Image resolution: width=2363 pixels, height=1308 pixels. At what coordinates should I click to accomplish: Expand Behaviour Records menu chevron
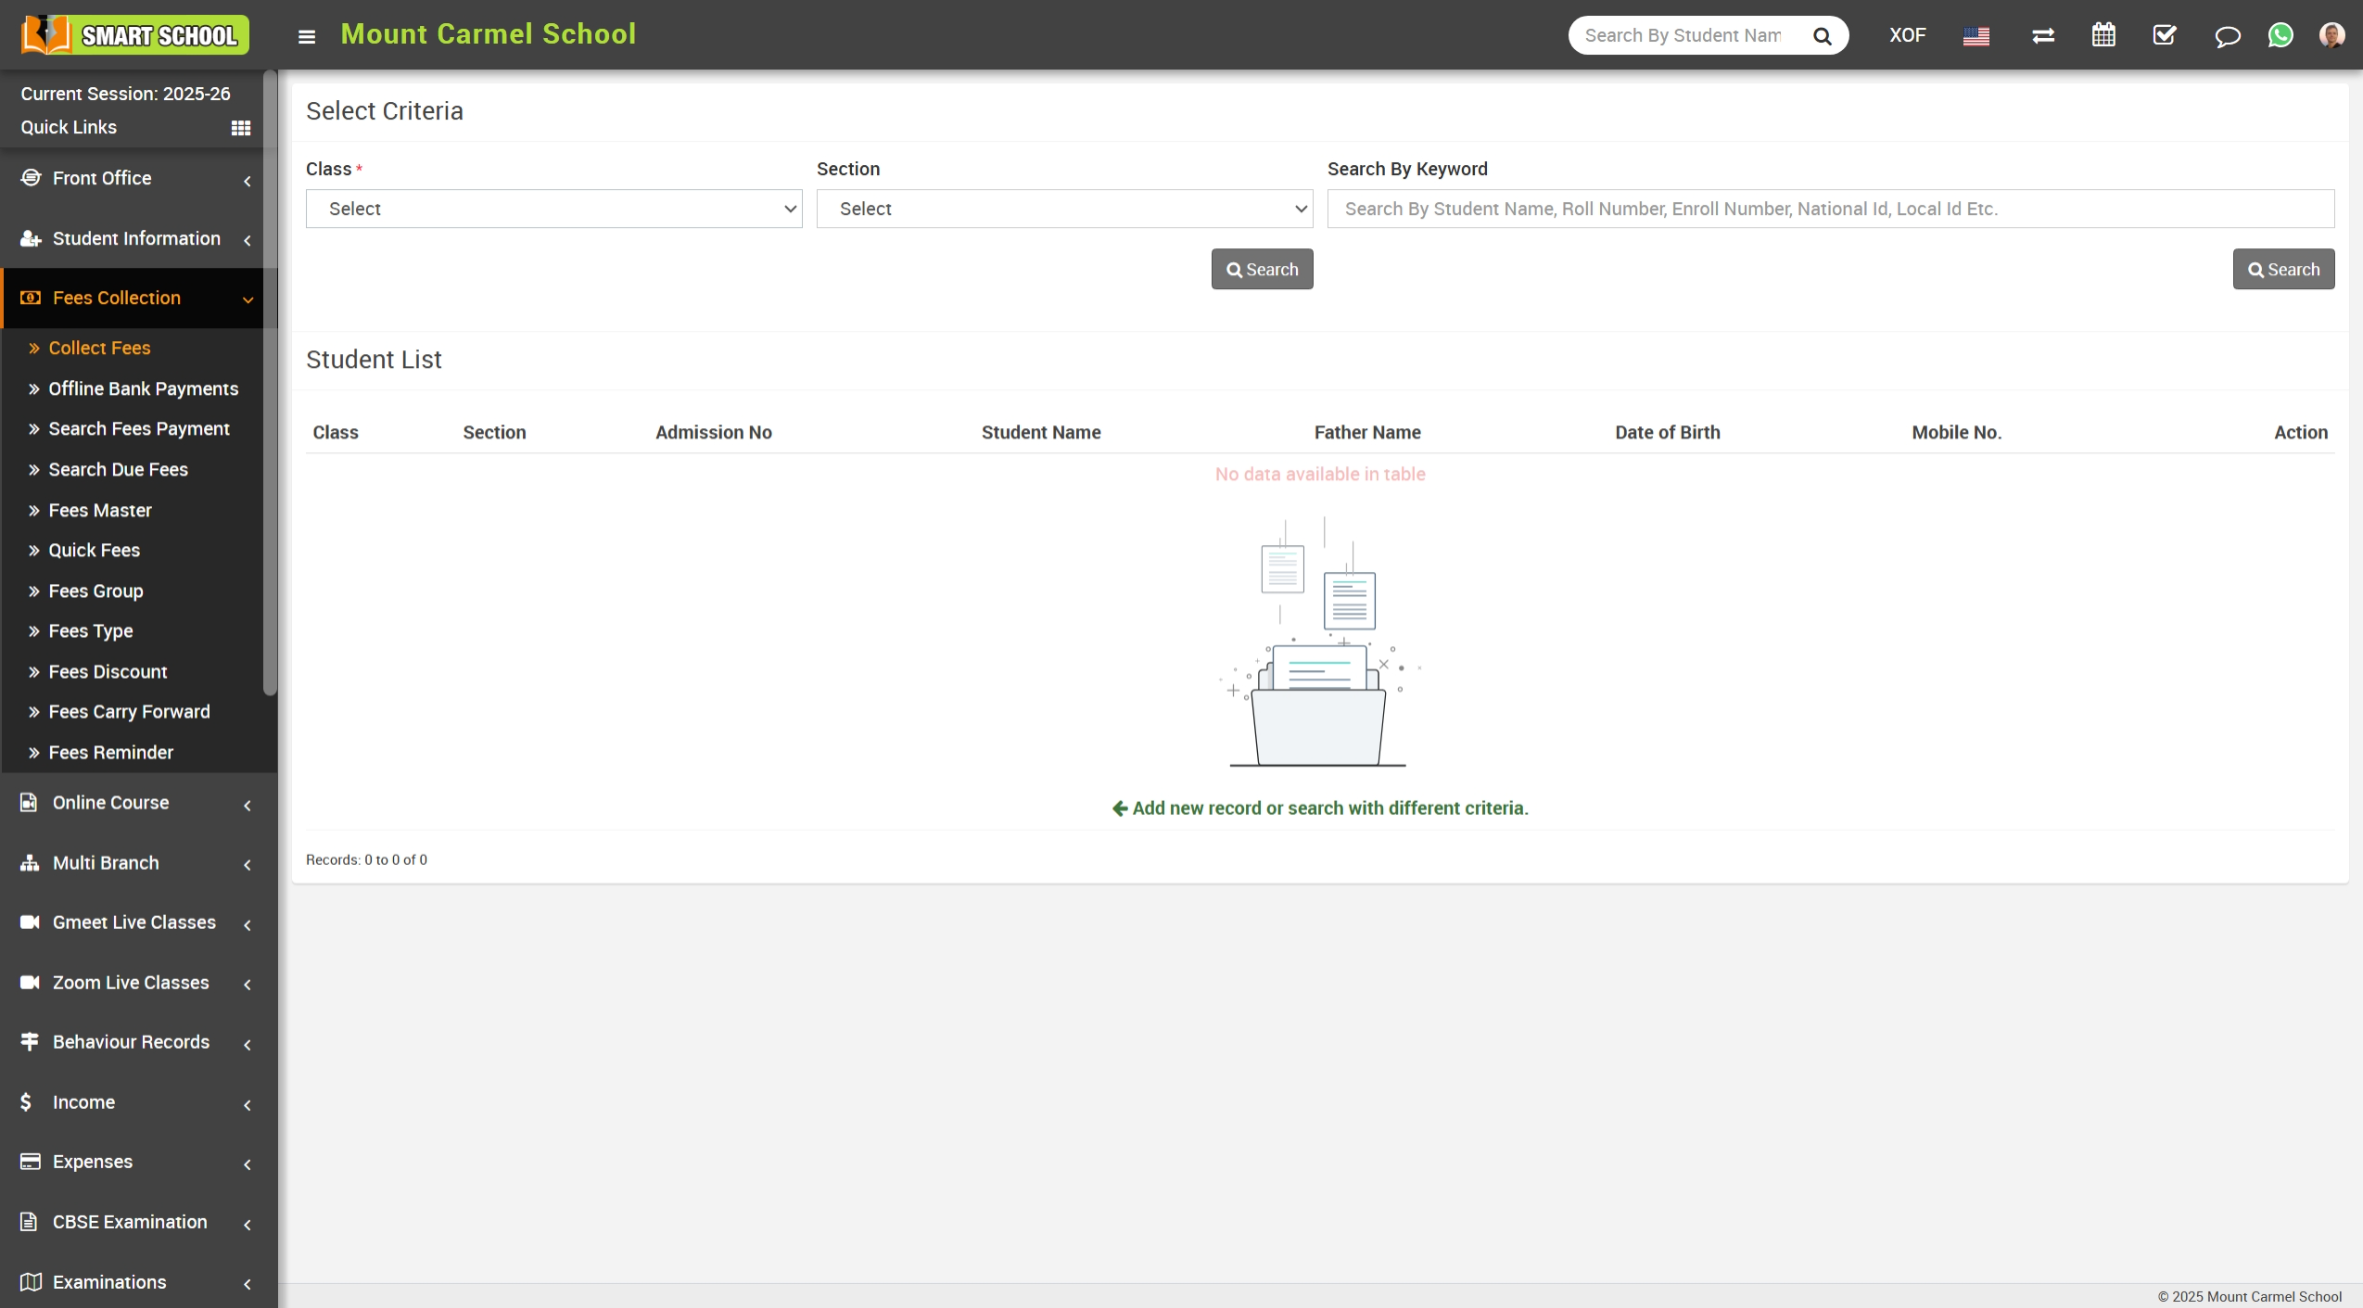click(x=247, y=1045)
